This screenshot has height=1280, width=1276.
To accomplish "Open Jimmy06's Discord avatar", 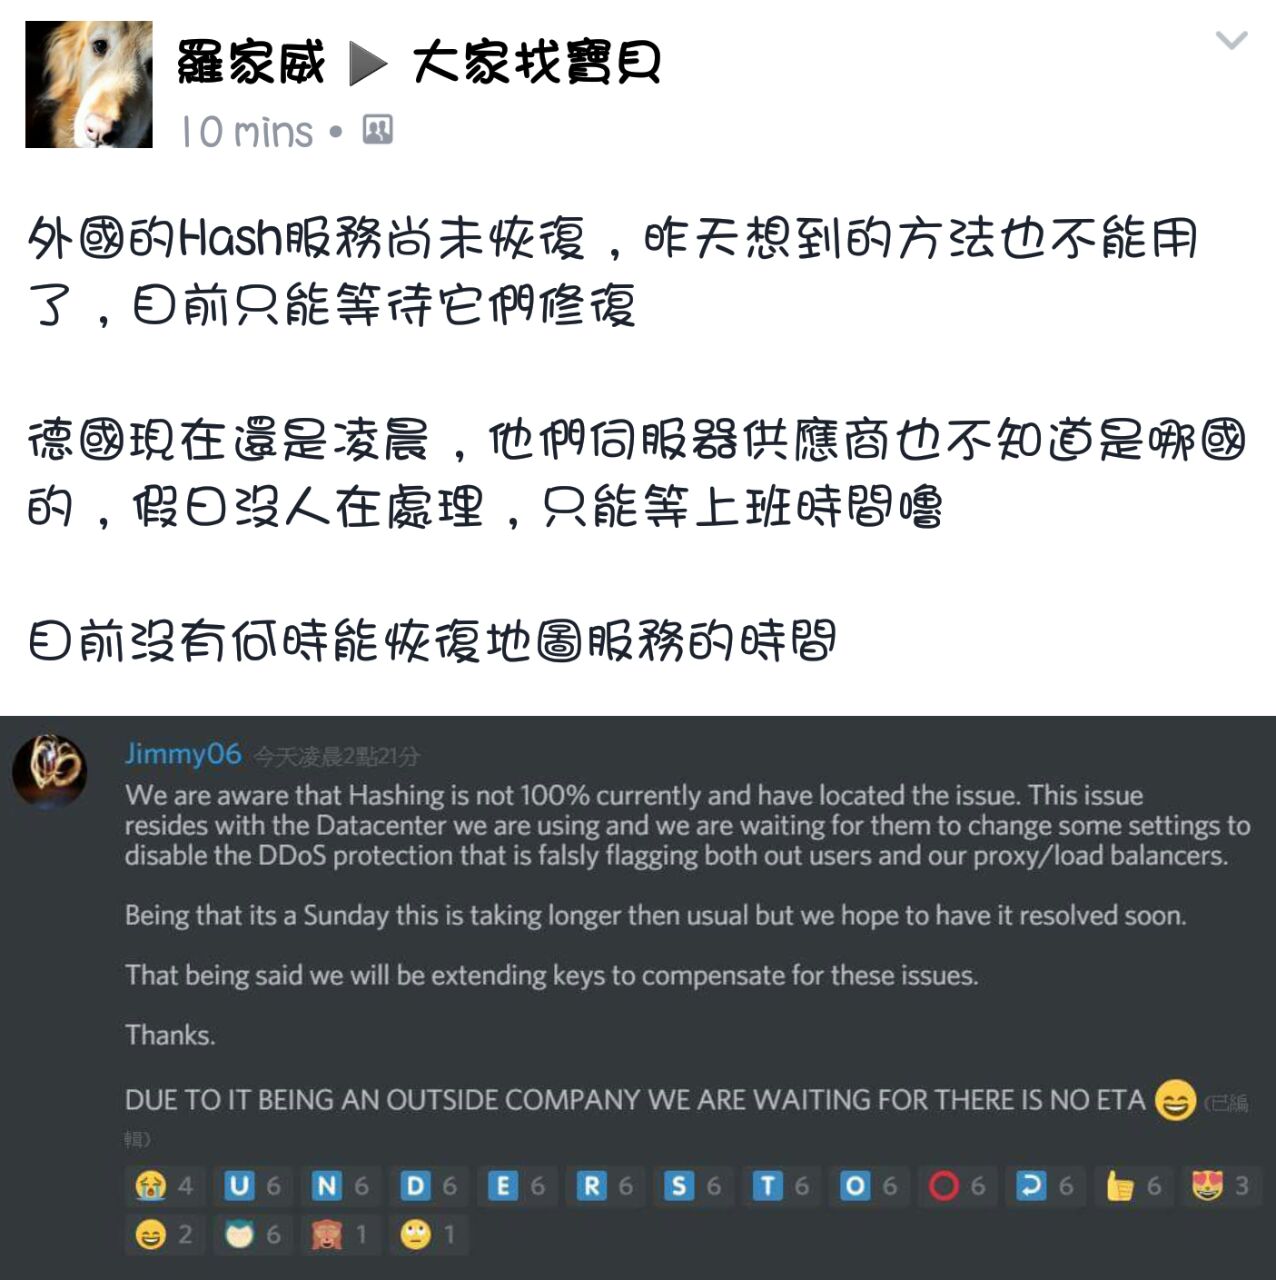I will click(x=50, y=770).
